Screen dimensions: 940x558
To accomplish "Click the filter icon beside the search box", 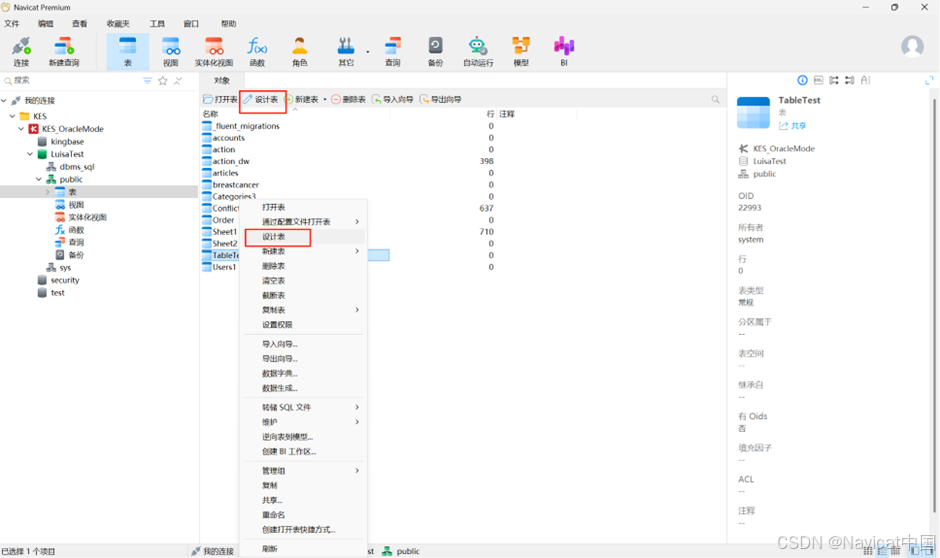I will click(147, 80).
